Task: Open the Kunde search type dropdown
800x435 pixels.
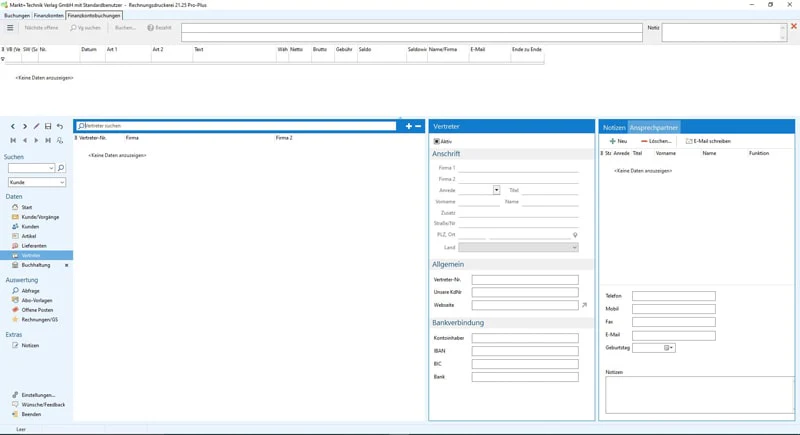Action: point(37,182)
